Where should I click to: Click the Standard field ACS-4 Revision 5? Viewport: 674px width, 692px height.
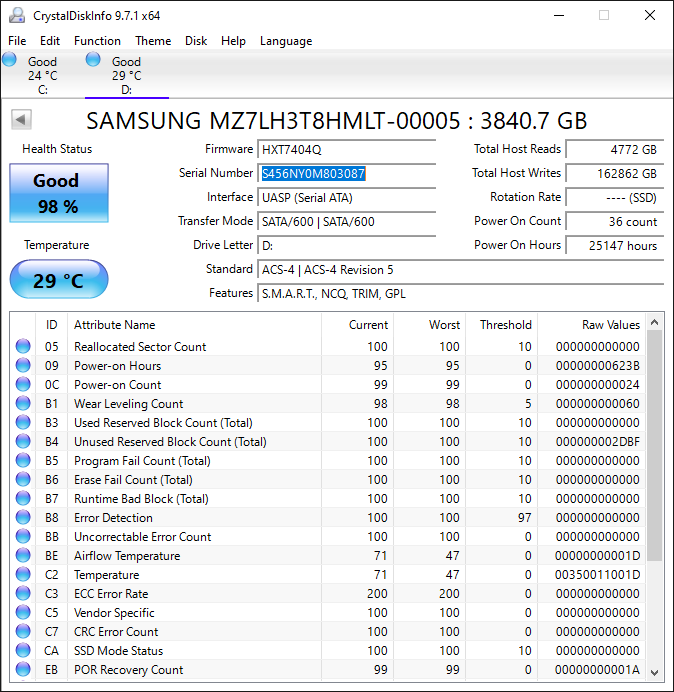(461, 269)
